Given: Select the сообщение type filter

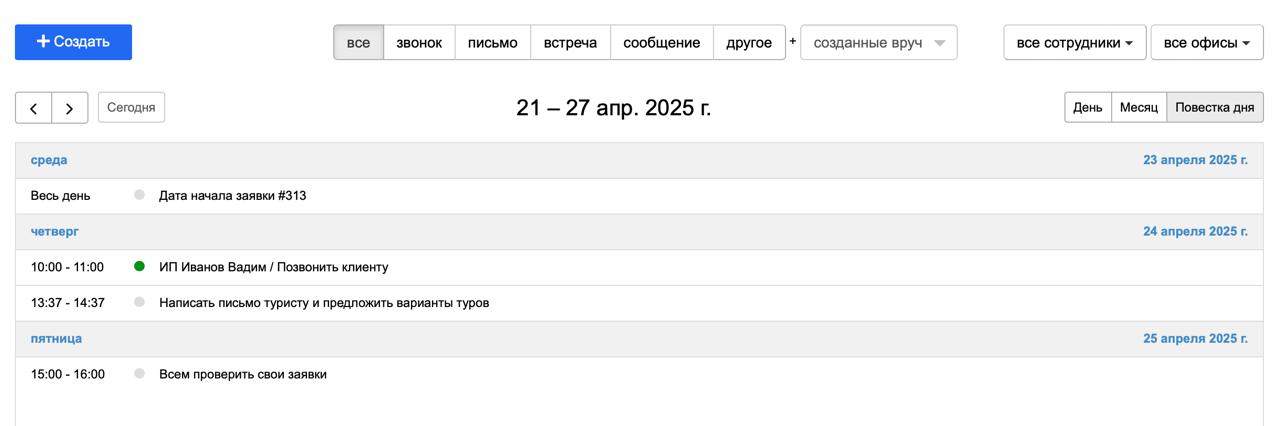Looking at the screenshot, I should pyautogui.click(x=661, y=43).
